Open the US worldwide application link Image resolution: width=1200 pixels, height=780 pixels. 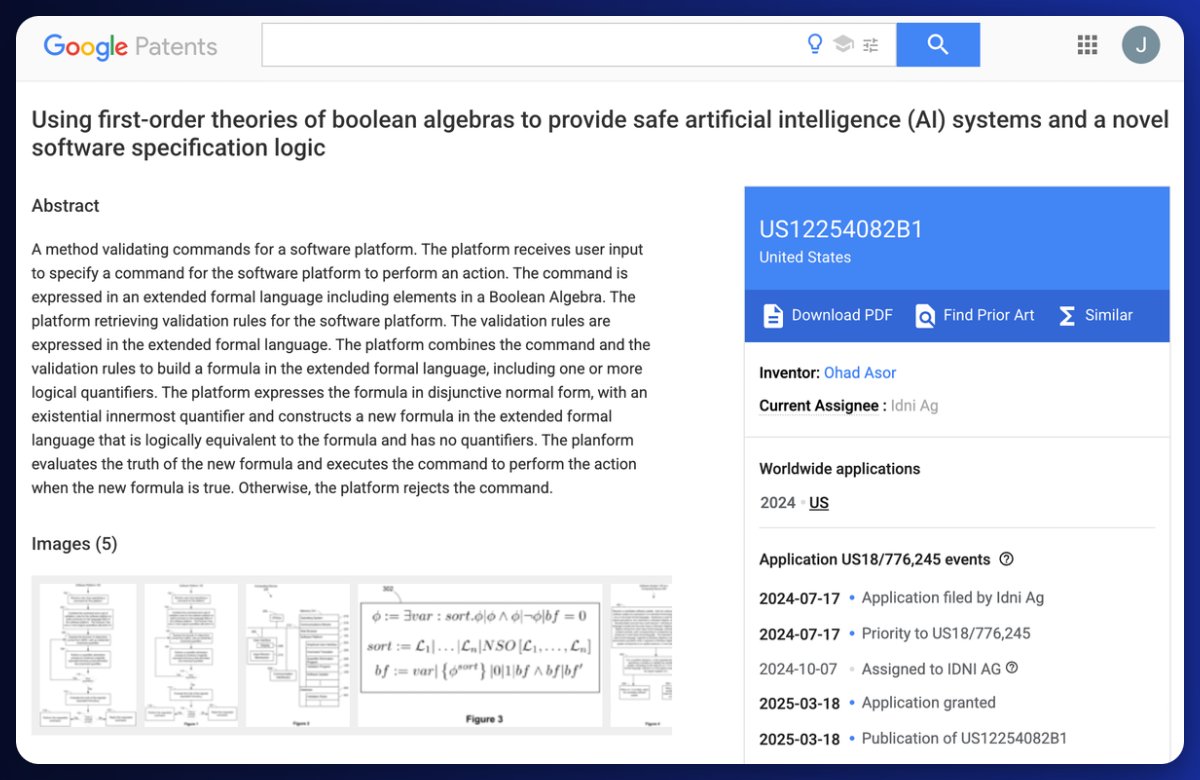tap(819, 503)
